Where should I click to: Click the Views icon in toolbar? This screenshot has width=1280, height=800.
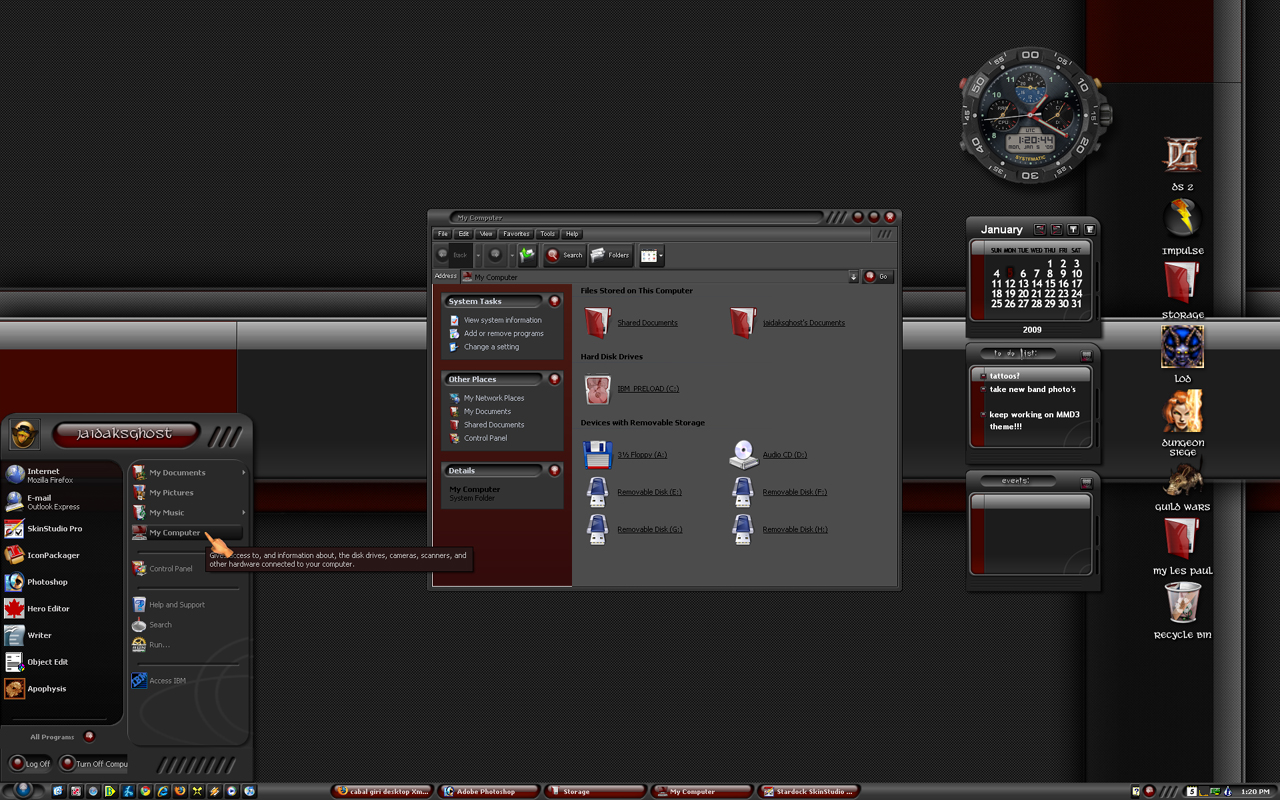click(x=648, y=256)
